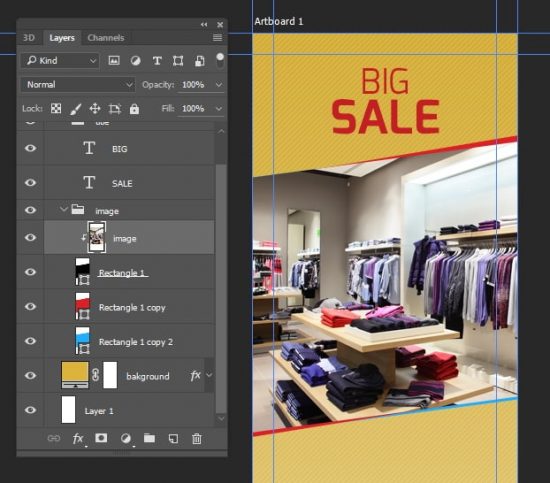Add layer mask icon

101,438
